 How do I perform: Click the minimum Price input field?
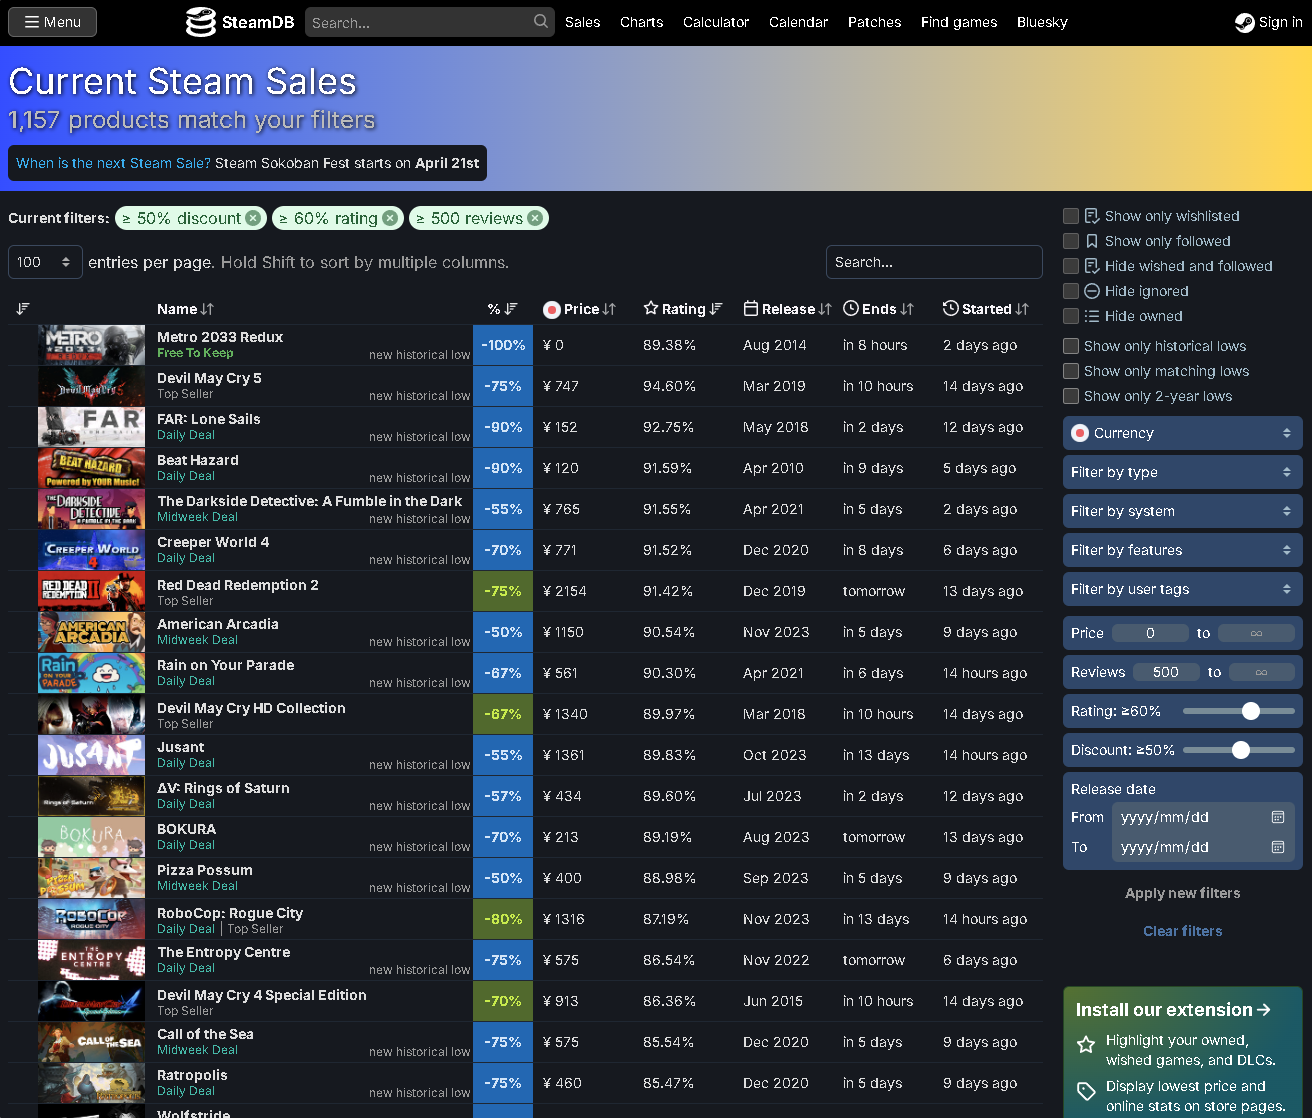coord(1150,633)
